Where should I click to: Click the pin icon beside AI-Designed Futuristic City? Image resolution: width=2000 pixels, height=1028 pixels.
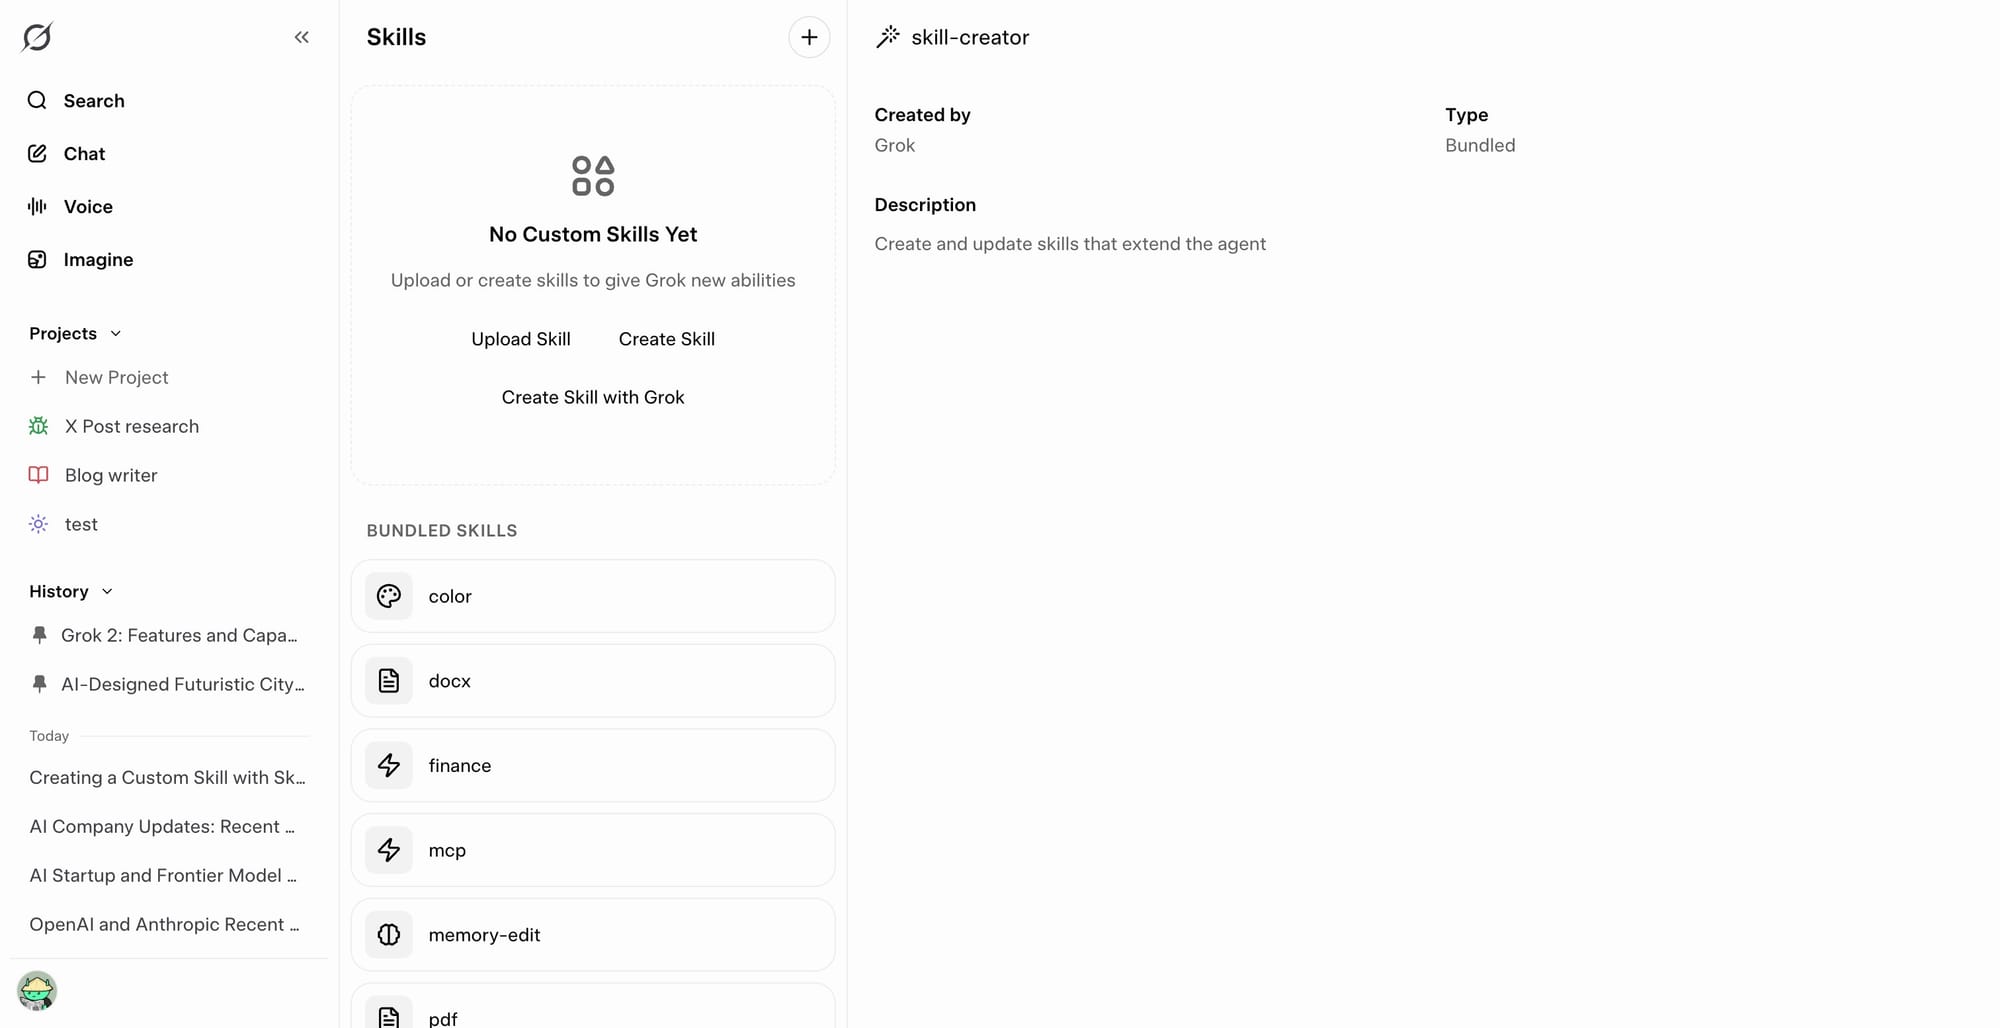(x=39, y=684)
